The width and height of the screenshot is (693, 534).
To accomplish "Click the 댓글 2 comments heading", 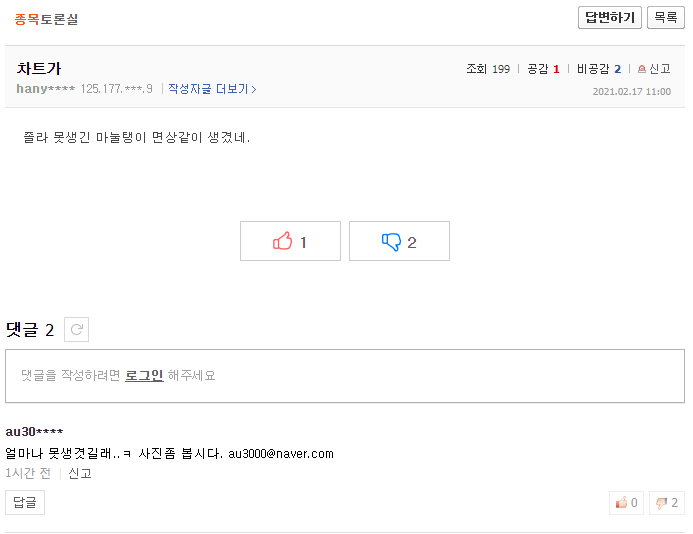I will (x=30, y=330).
